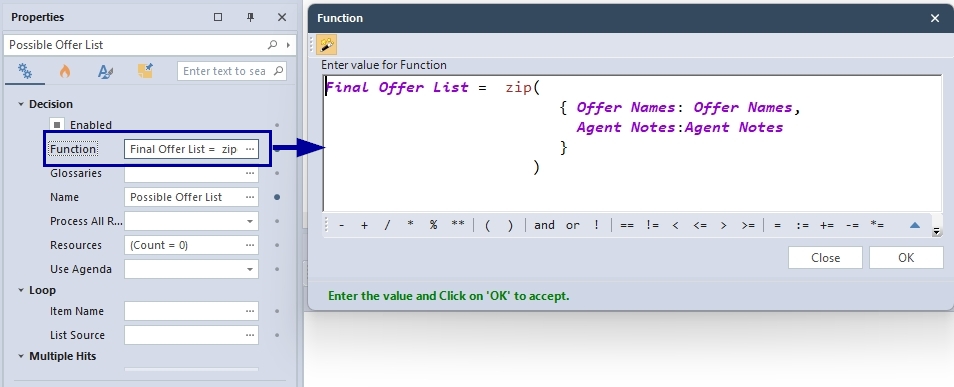Image resolution: width=954 pixels, height=387 pixels.
Task: Insert the not-equal != operator
Action: click(x=652, y=225)
